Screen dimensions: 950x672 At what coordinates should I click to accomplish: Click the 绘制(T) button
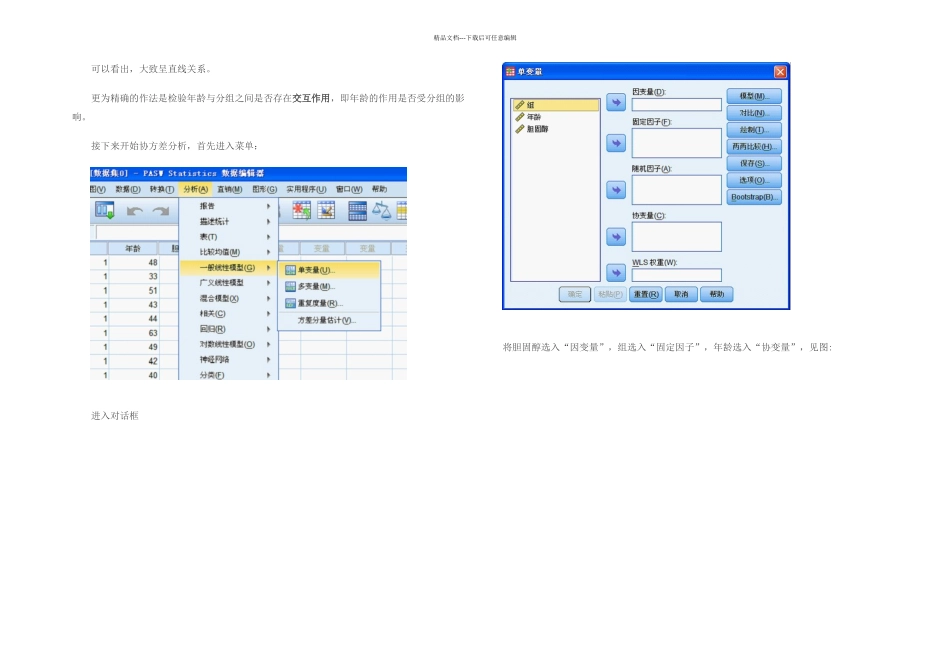754,130
